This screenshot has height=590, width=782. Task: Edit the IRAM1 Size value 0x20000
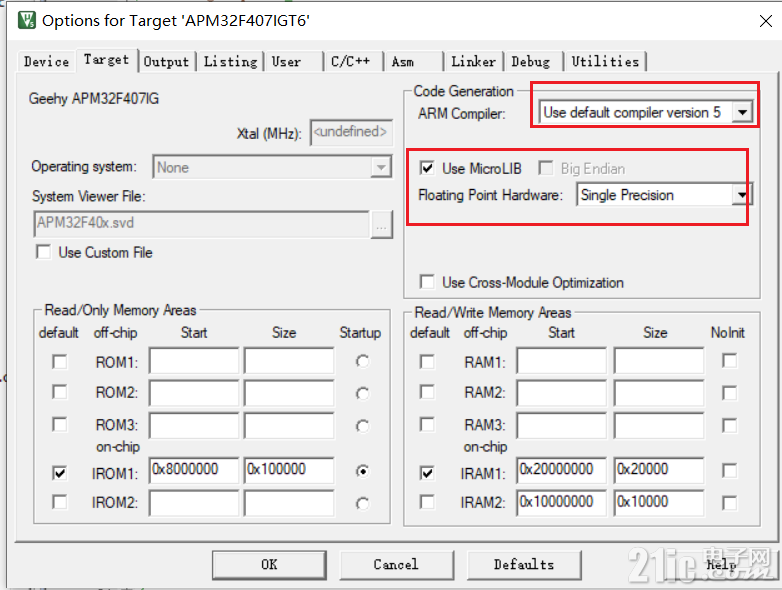(x=659, y=470)
